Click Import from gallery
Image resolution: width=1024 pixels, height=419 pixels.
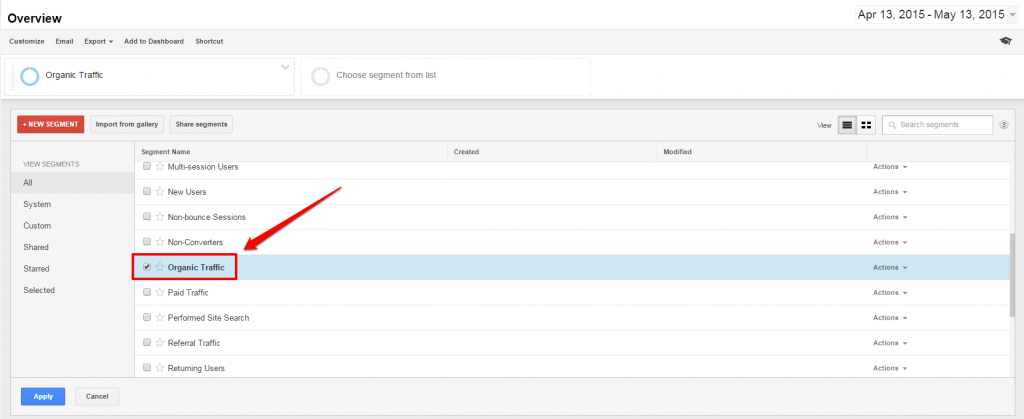(127, 124)
